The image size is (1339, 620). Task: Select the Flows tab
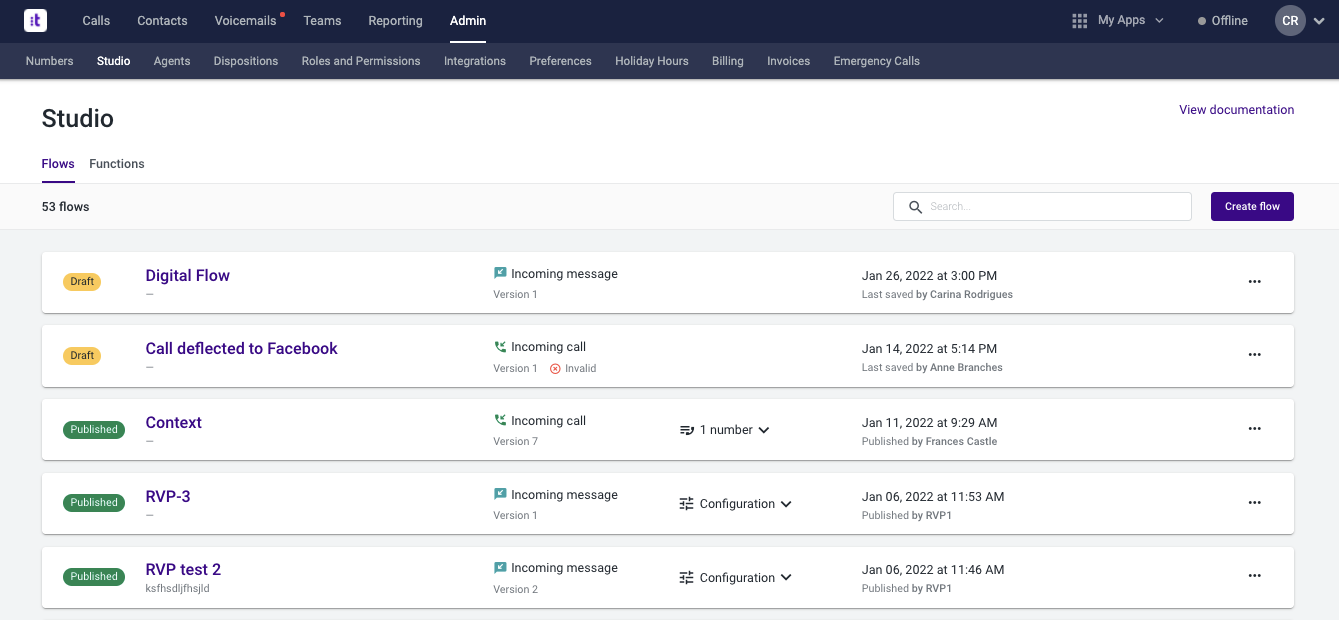coord(58,164)
